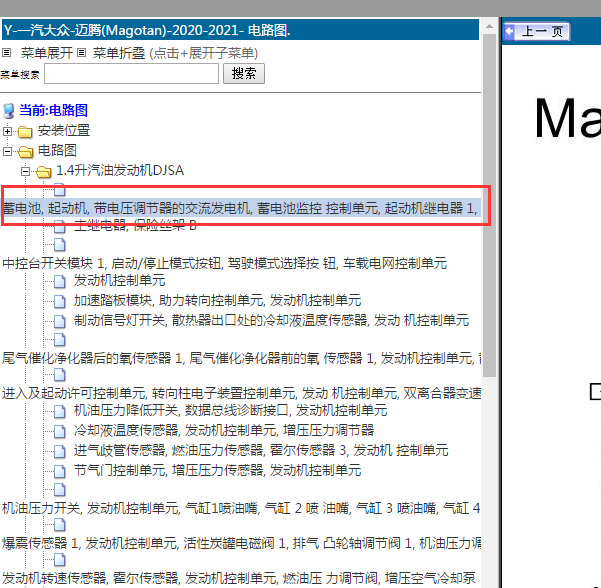Open 爆震传感器 1, 发动机控制单元, 活性炭罐电磁阀 entry
This screenshot has height=588, width=601.
241,543
